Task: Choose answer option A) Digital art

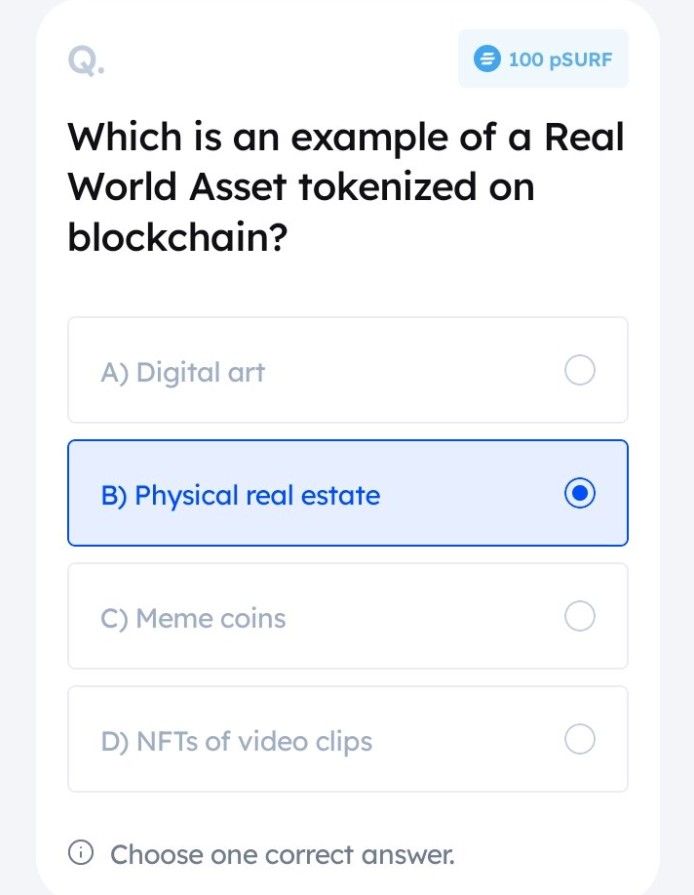Action: pyautogui.click(x=347, y=370)
